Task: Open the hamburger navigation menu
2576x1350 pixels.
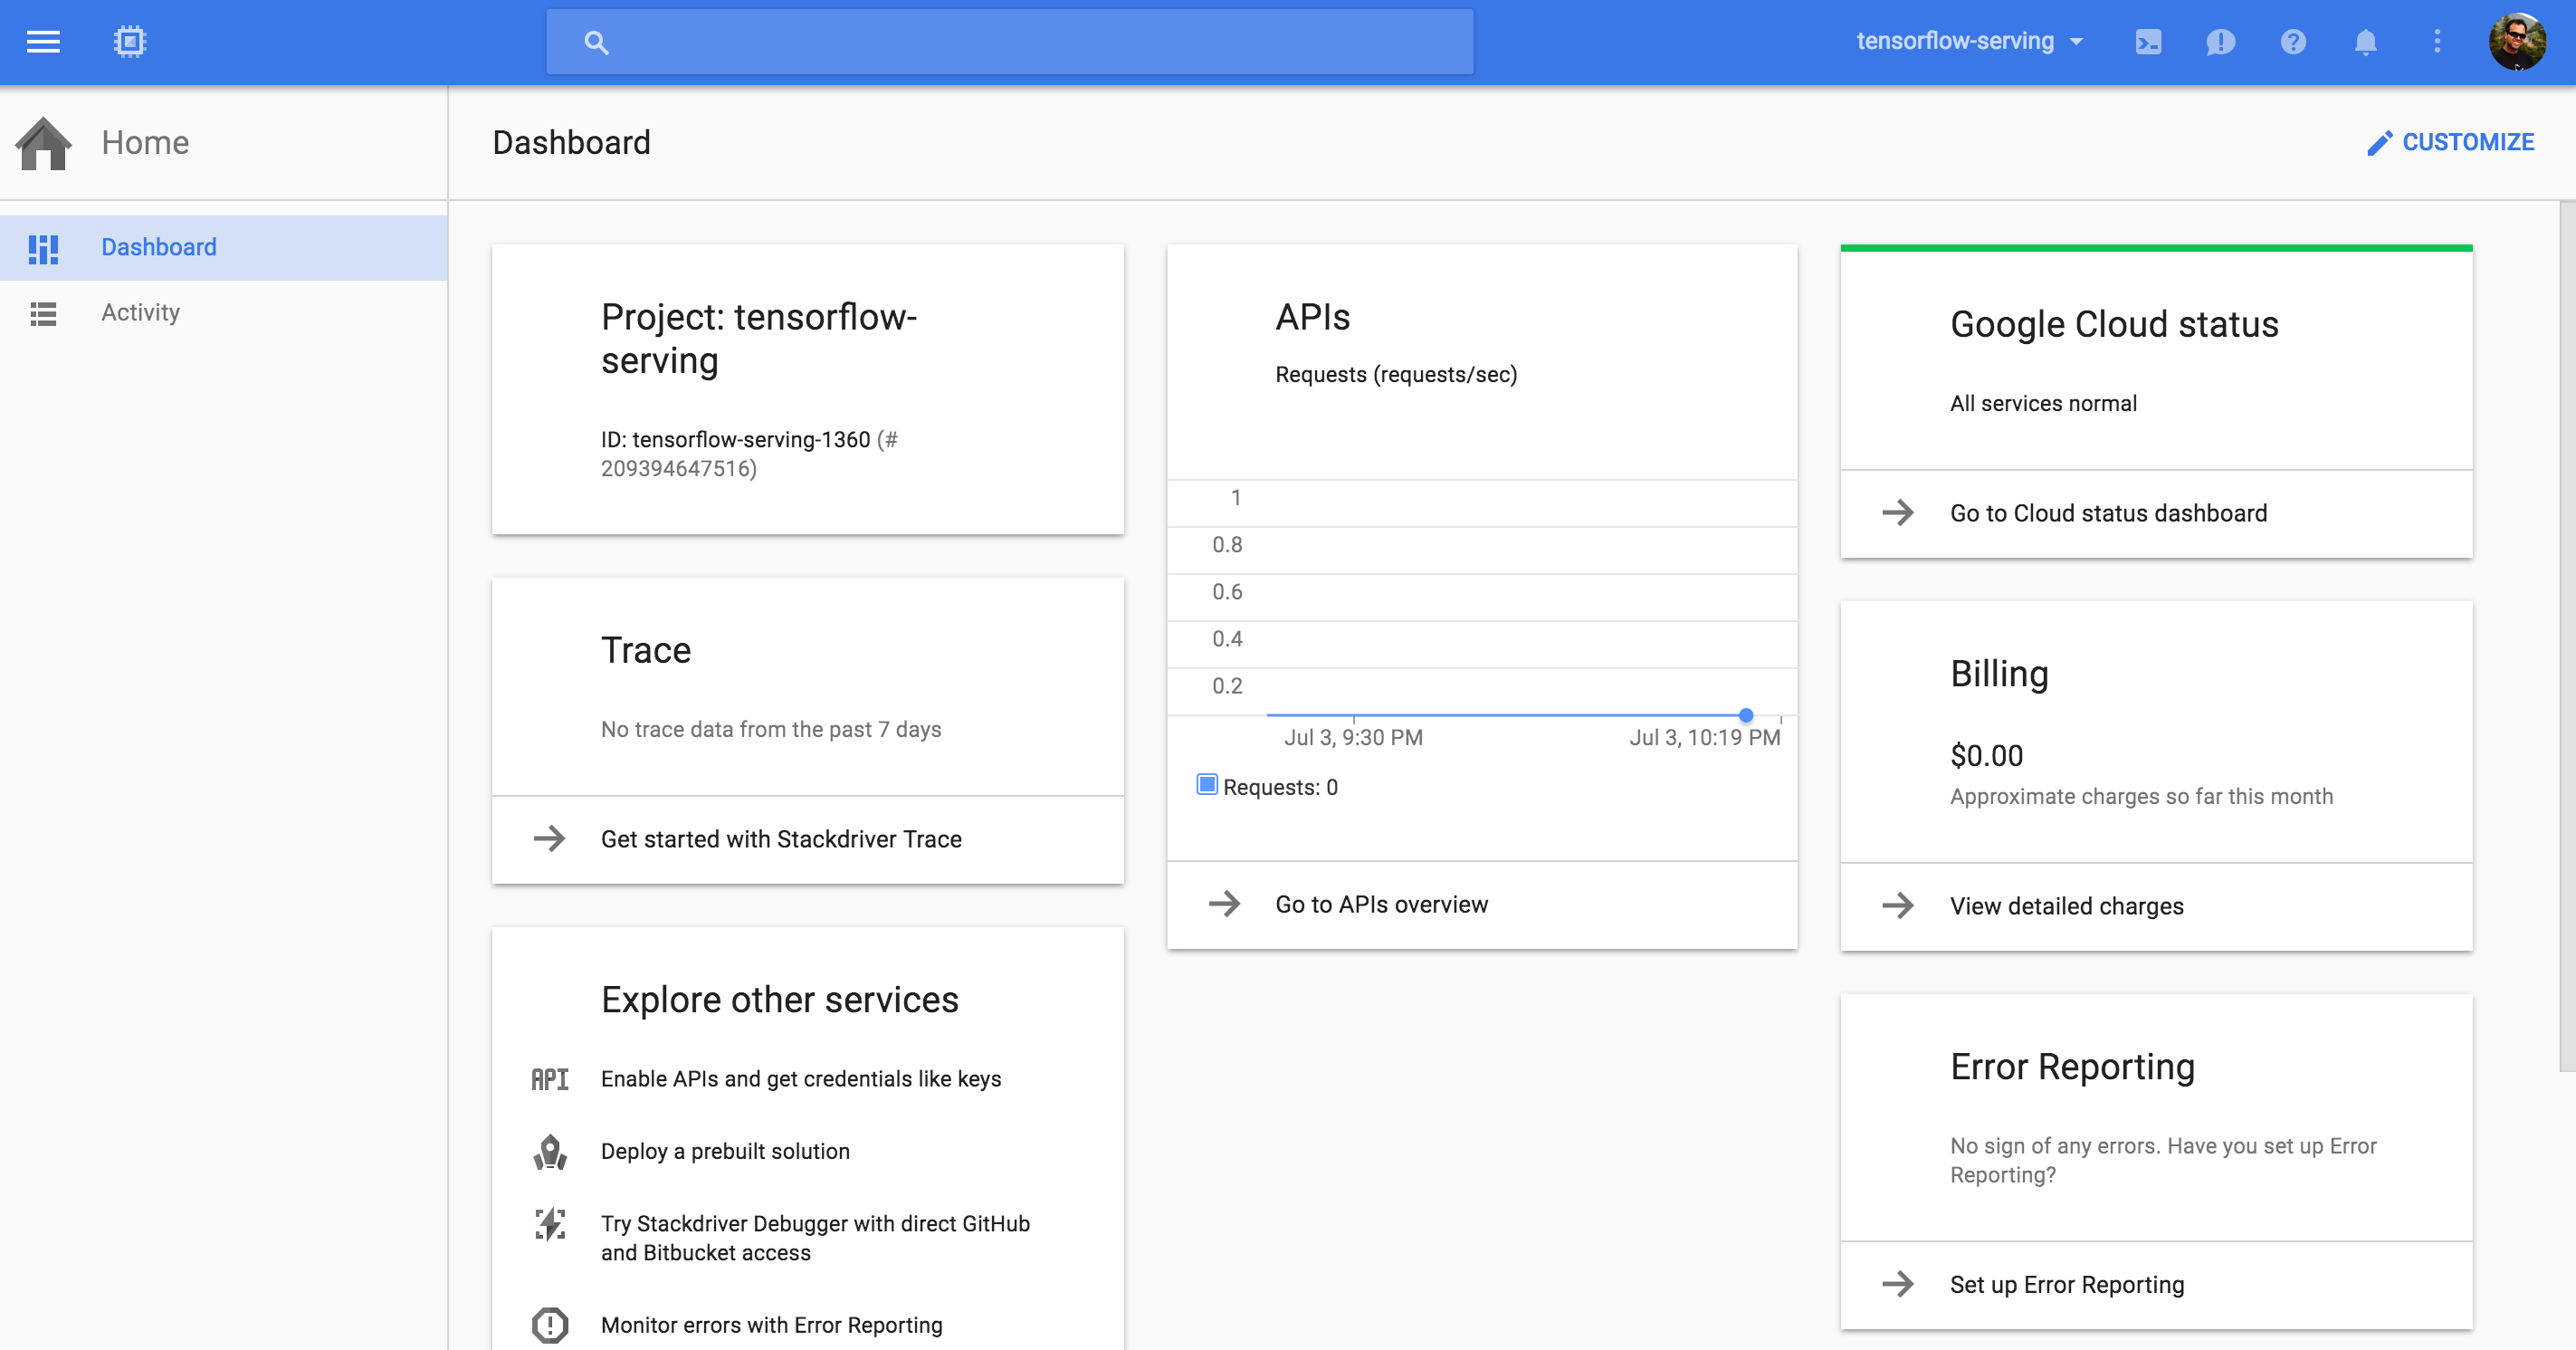Action: pyautogui.click(x=43, y=42)
